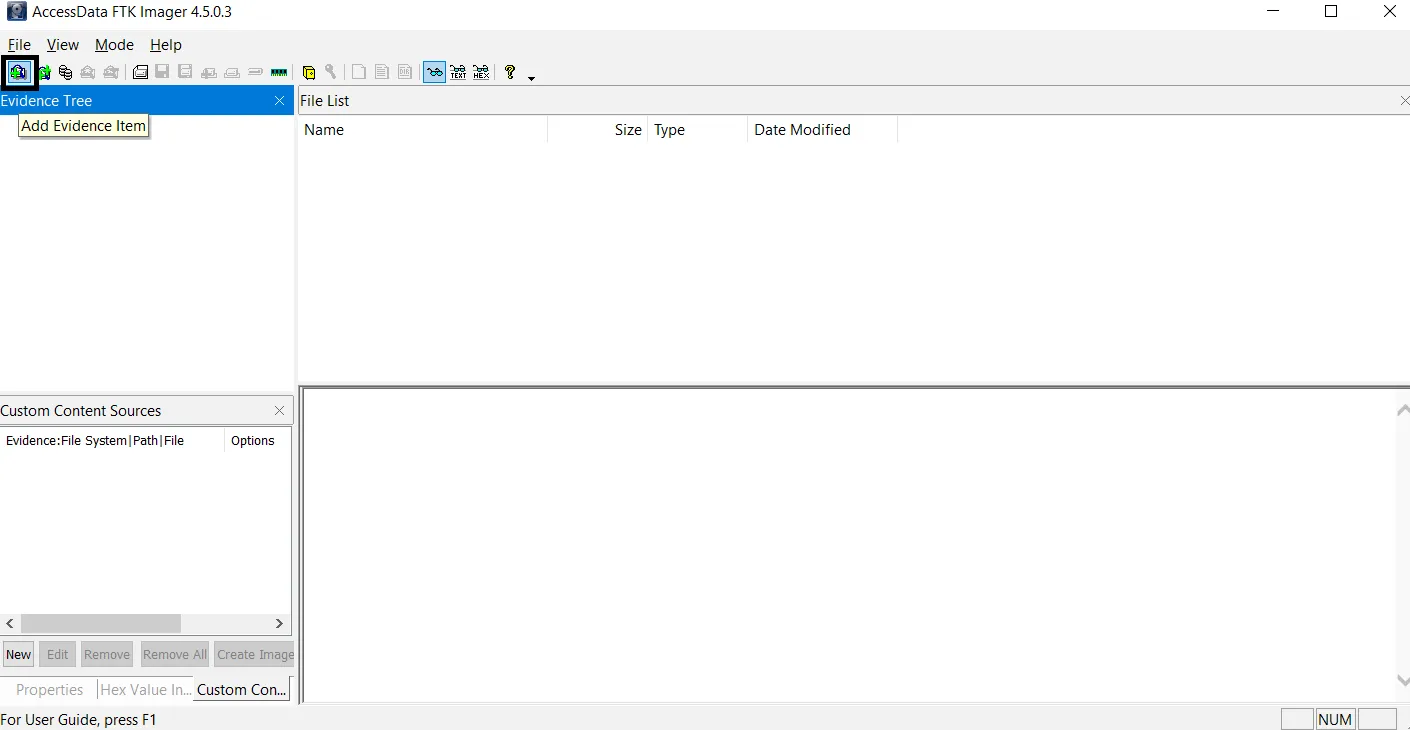Viewport: 1410px width, 730px height.
Task: Click the right arrow of horizontal scrollbar
Action: pyautogui.click(x=280, y=624)
